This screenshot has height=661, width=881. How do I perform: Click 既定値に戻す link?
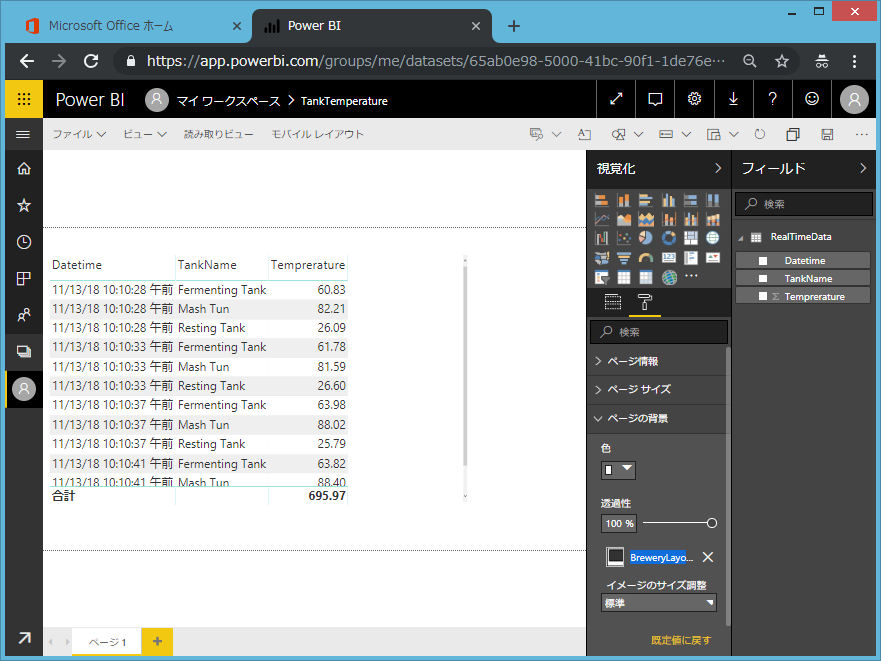click(680, 640)
